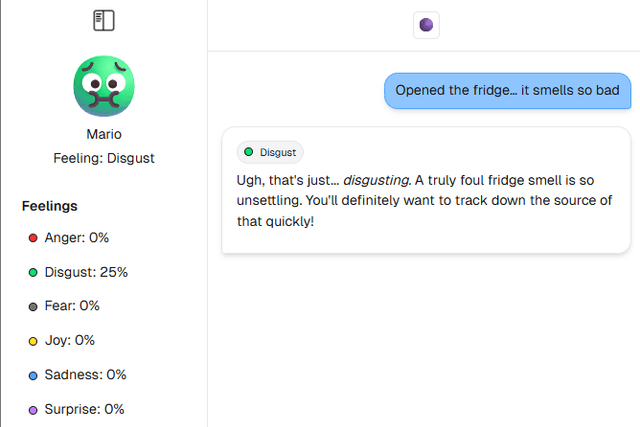Click the blue Sadness dot
The image size is (640, 427).
click(x=33, y=375)
